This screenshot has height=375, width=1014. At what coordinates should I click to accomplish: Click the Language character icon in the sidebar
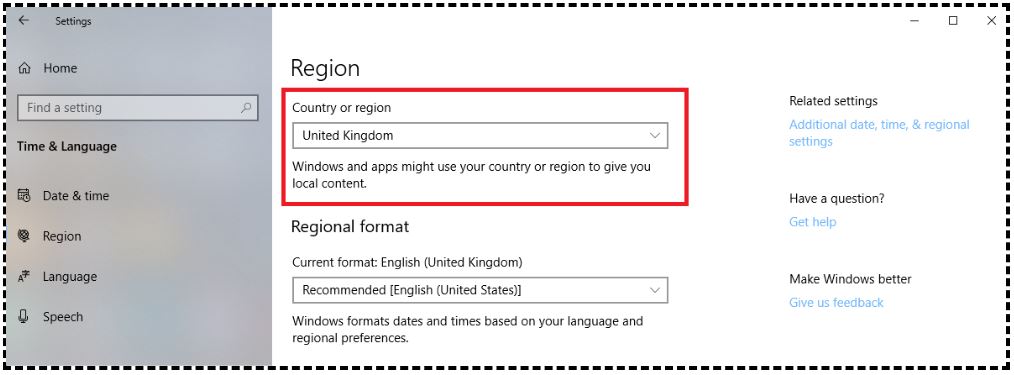tap(24, 277)
